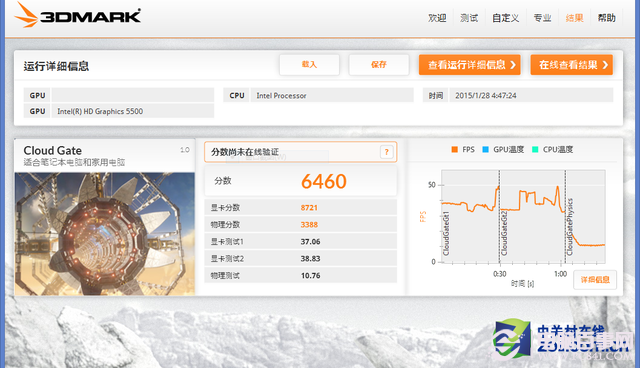This screenshot has height=368, width=640.
Task: Click the orange FPS legend swatch
Action: [454, 149]
